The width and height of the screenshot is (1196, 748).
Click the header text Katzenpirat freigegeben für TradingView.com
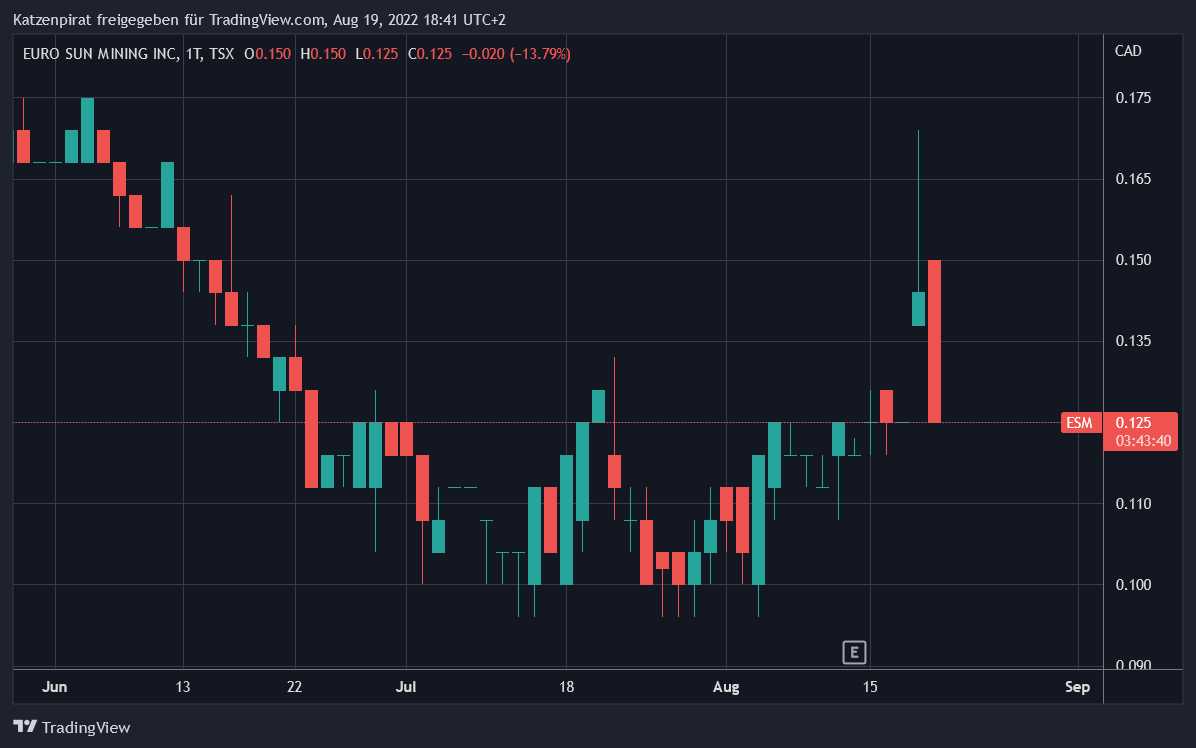(x=169, y=20)
